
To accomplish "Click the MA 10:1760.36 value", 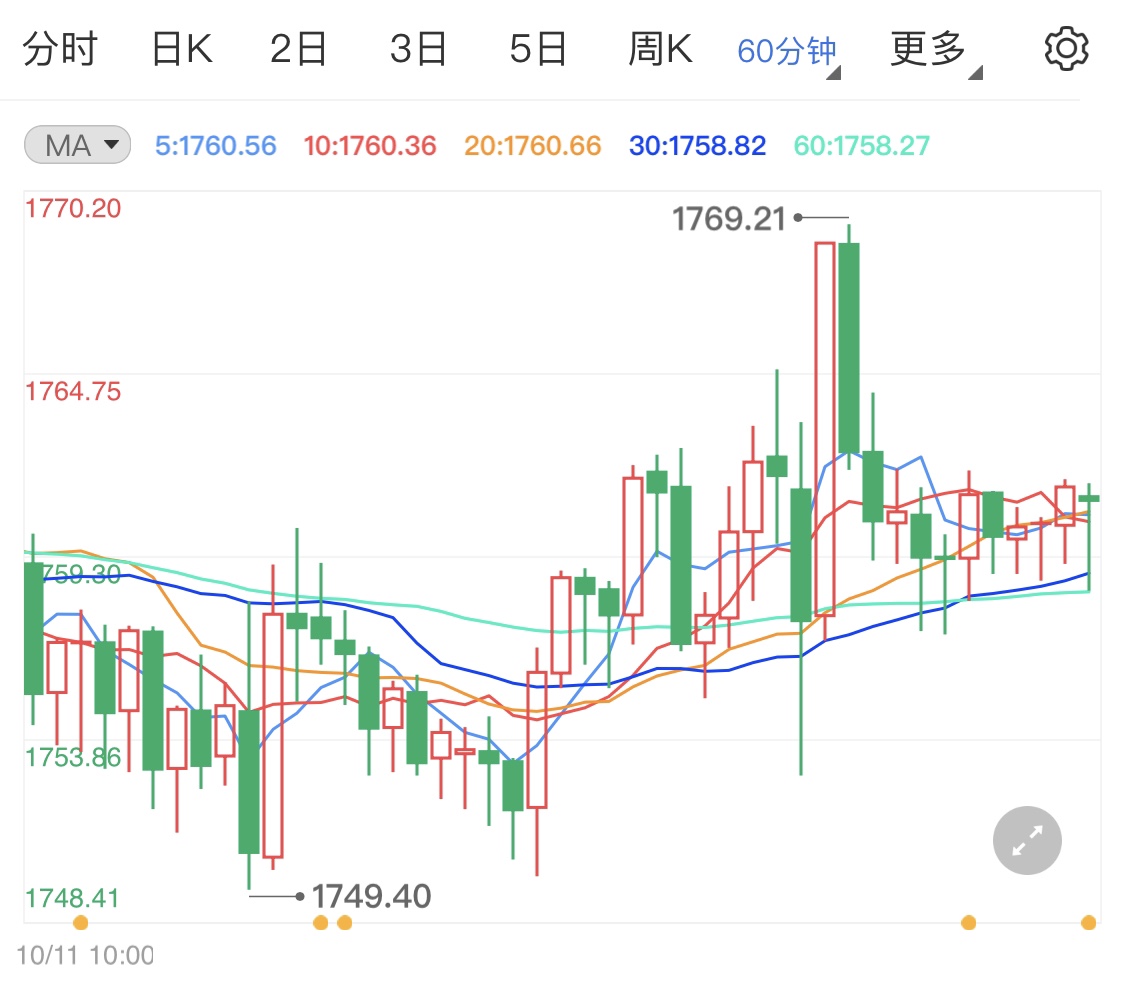I will [369, 146].
